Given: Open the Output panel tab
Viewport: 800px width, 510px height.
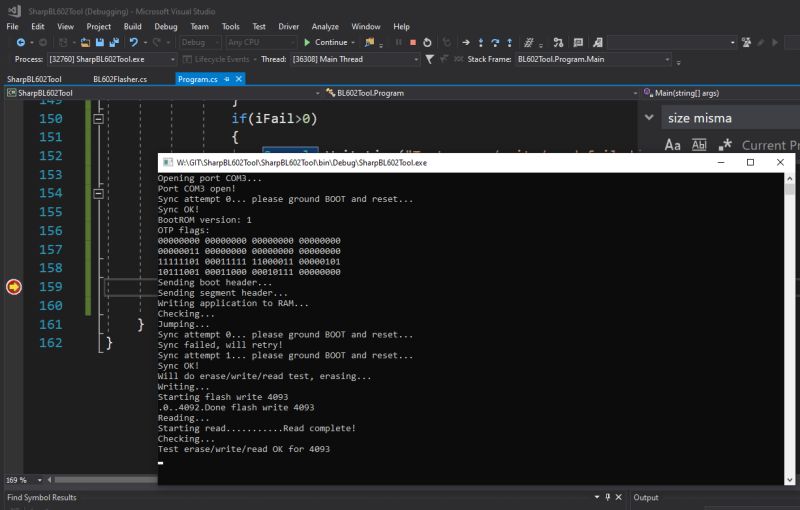Looking at the screenshot, I should [x=646, y=497].
